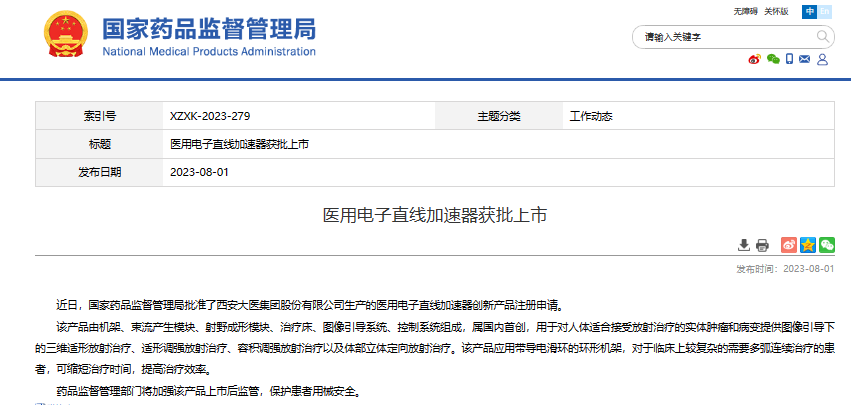Open the Weibo icon in header
Image resolution: width=851 pixels, height=405 pixels.
(x=754, y=59)
